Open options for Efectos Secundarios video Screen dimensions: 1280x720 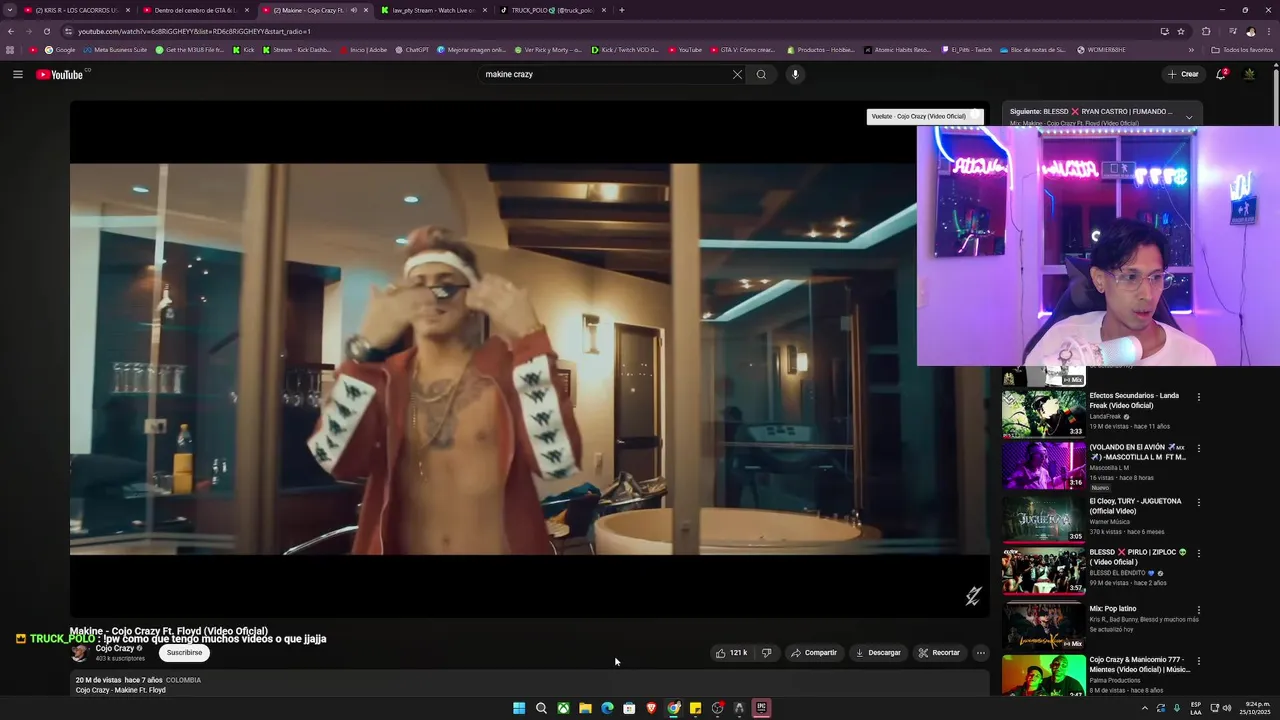click(x=1198, y=397)
